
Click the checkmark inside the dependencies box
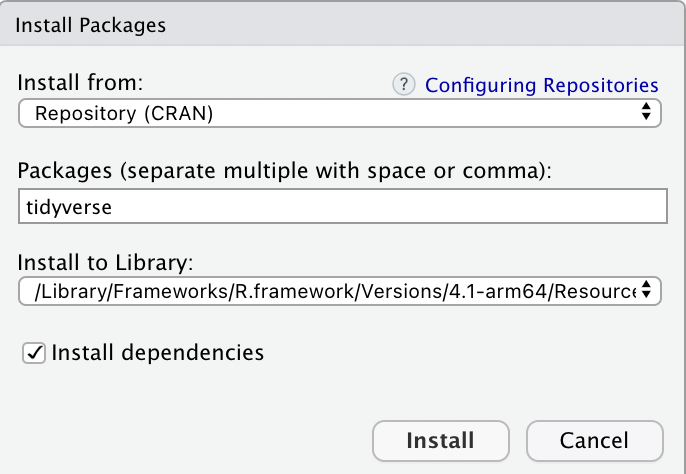click(x=34, y=353)
